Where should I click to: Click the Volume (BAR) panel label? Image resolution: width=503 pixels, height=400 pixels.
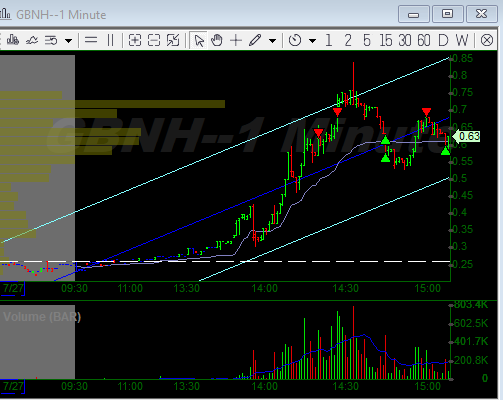[x=42, y=317]
